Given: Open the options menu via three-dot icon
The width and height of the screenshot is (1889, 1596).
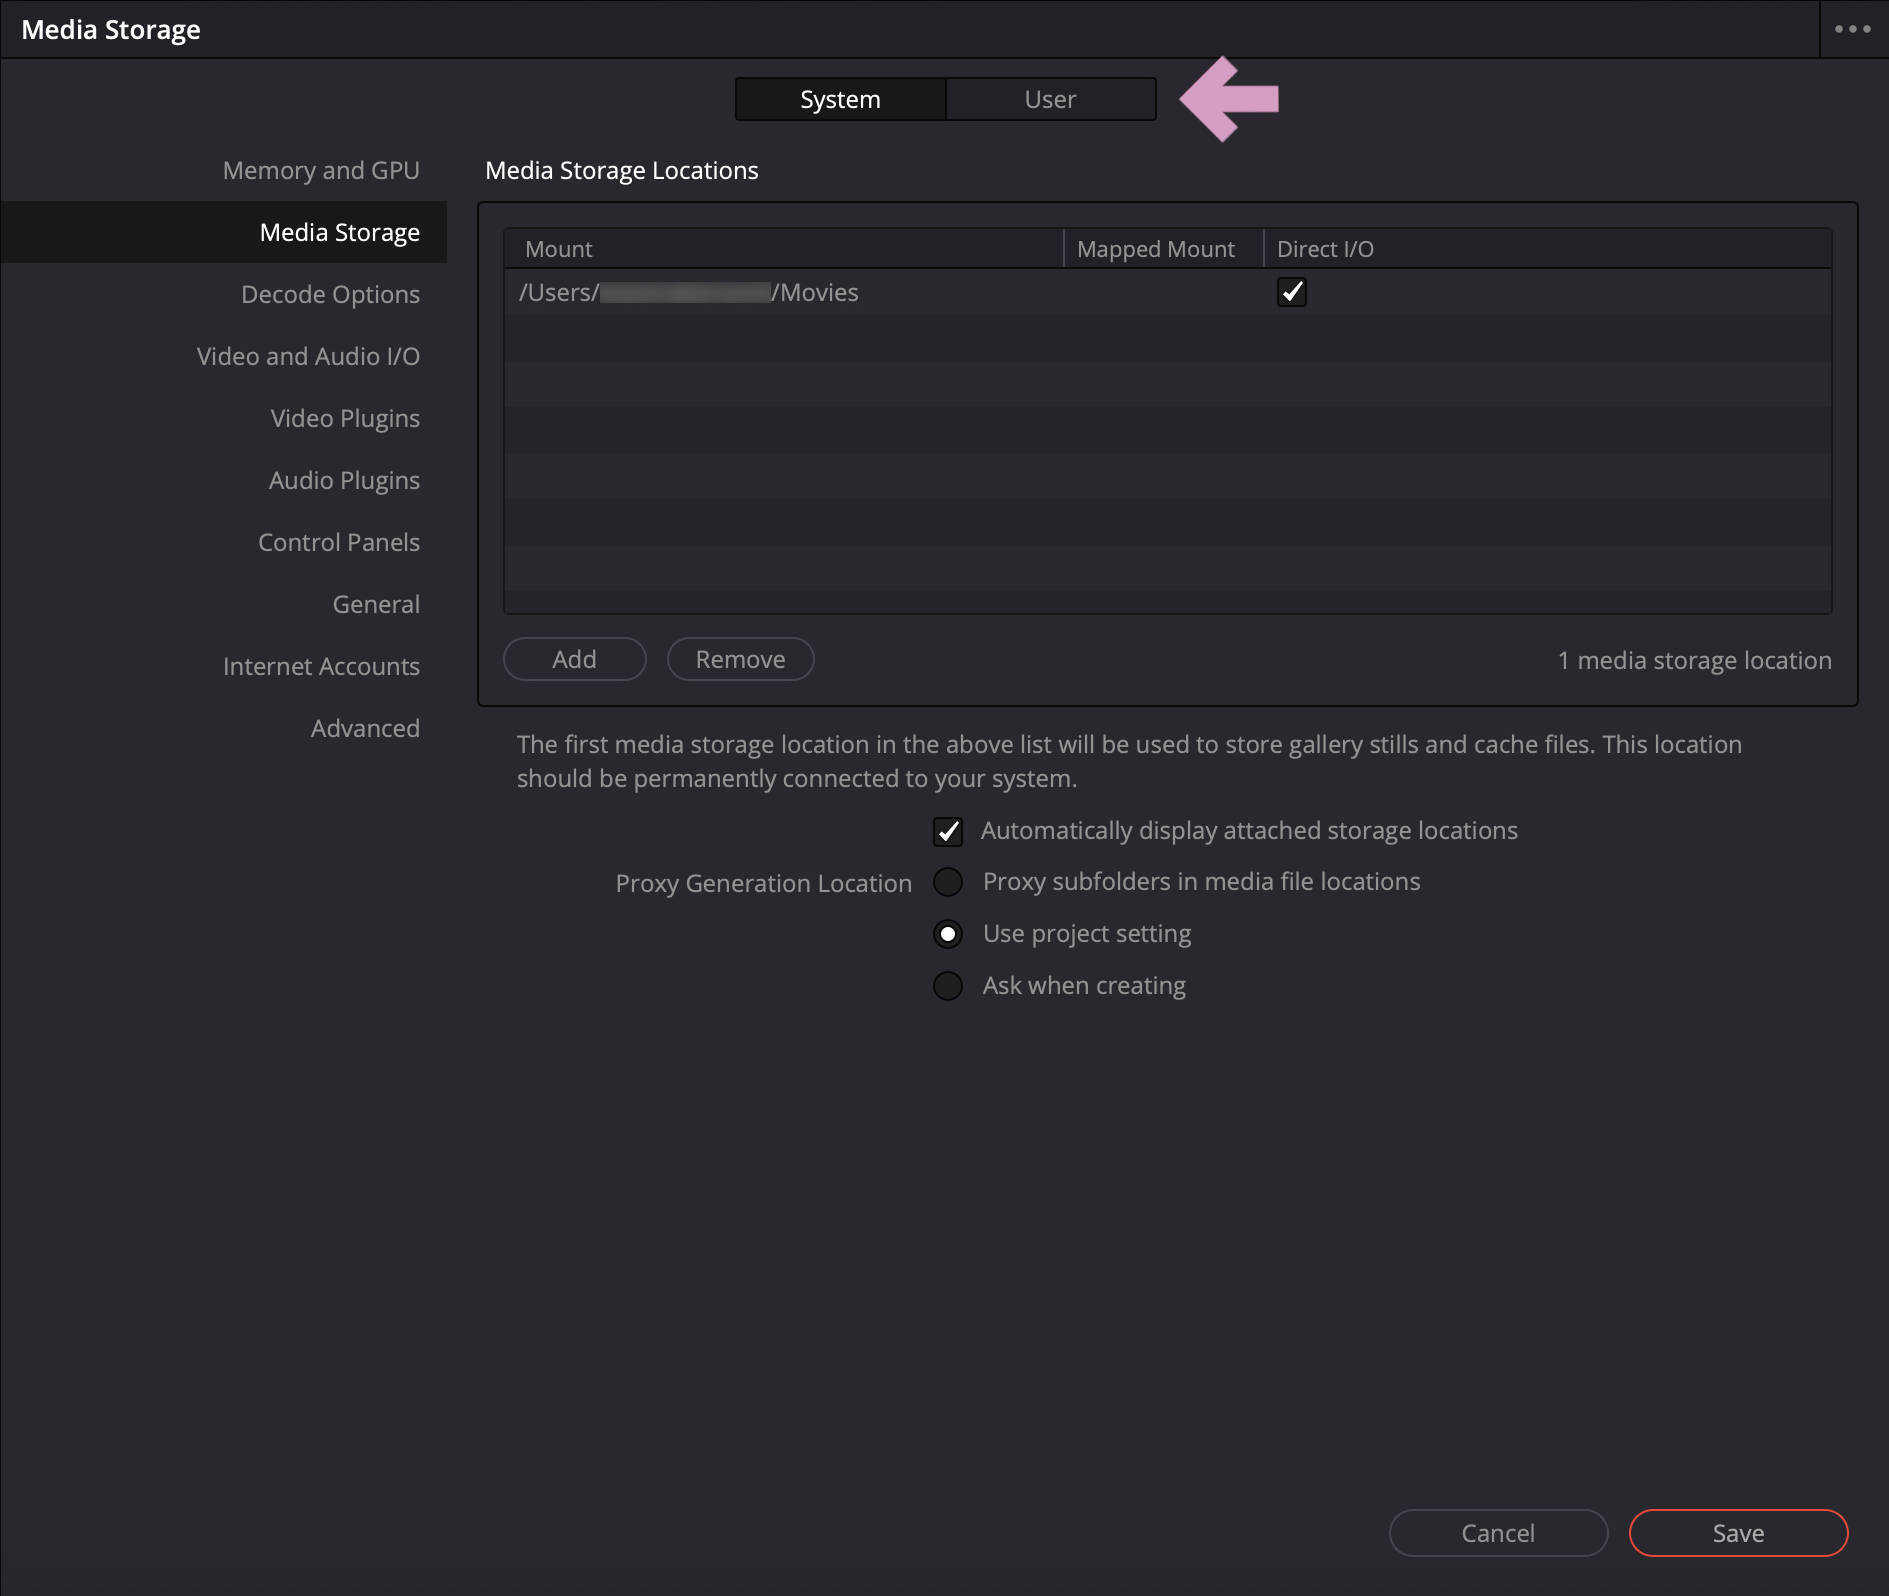Looking at the screenshot, I should pyautogui.click(x=1851, y=29).
